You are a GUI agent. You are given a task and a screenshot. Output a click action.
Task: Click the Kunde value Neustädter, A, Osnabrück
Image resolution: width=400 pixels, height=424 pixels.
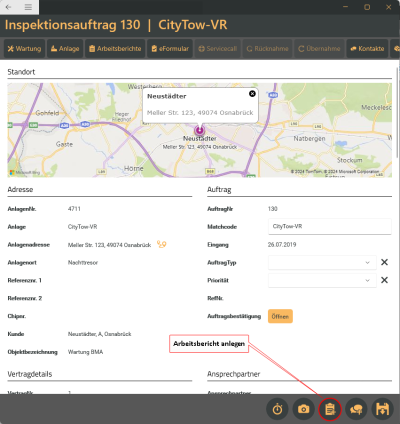(99, 334)
